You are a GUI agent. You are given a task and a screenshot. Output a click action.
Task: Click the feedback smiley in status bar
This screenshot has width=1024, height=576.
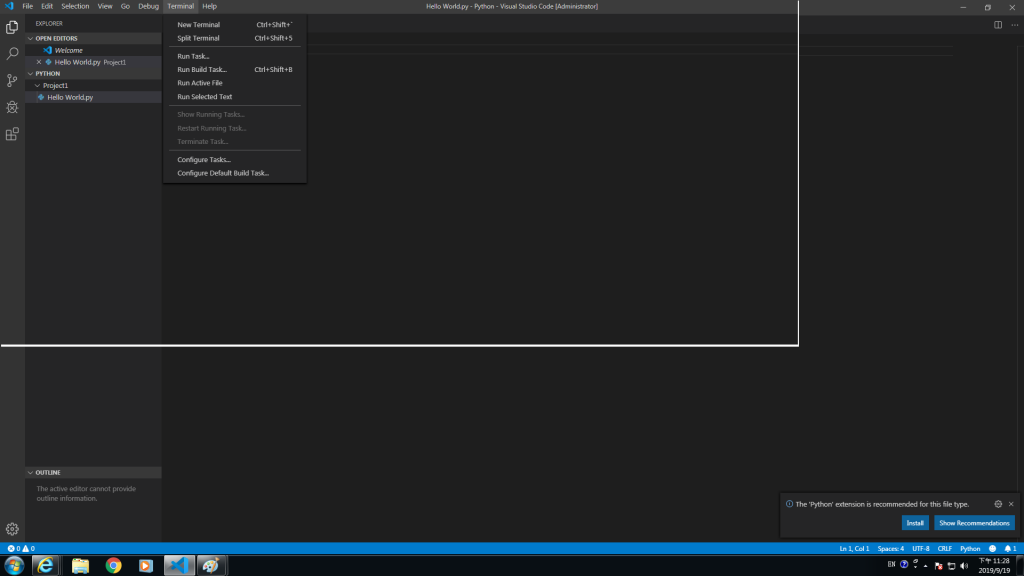click(993, 549)
